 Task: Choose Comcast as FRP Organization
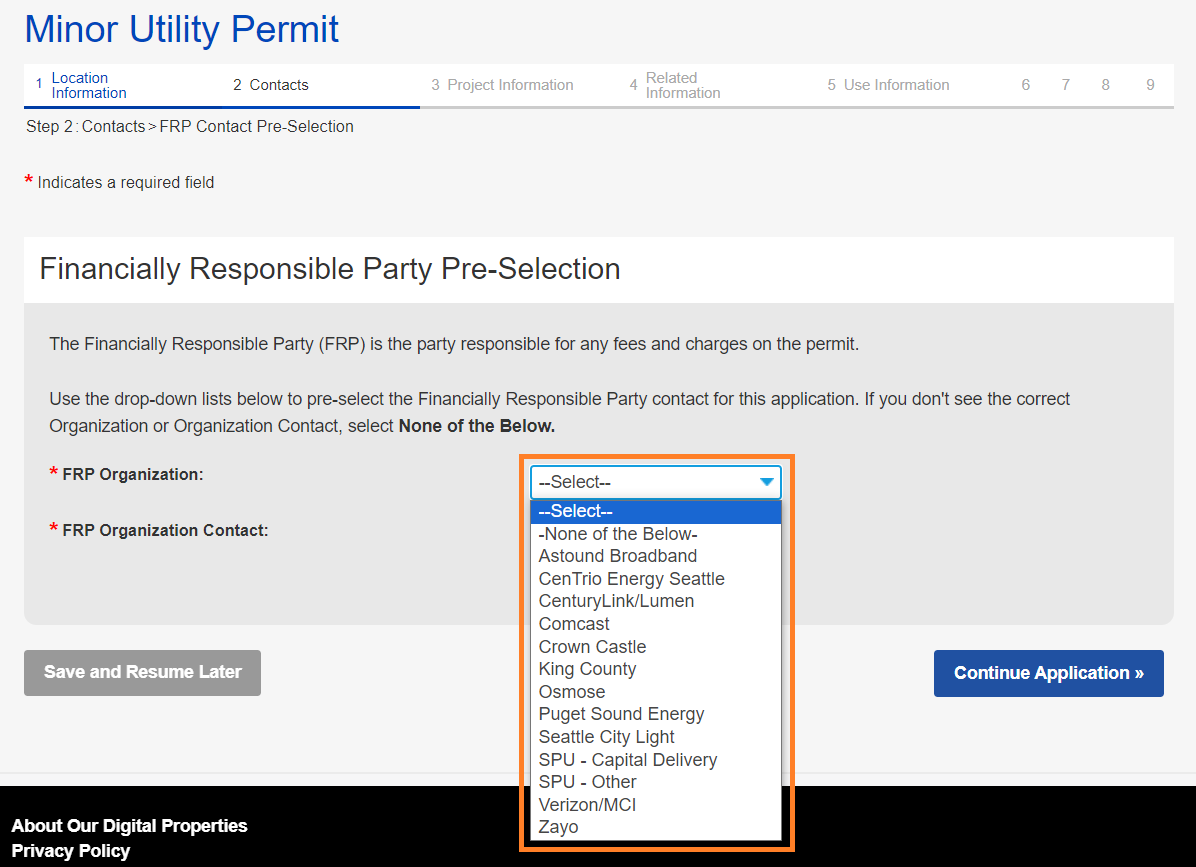[574, 624]
